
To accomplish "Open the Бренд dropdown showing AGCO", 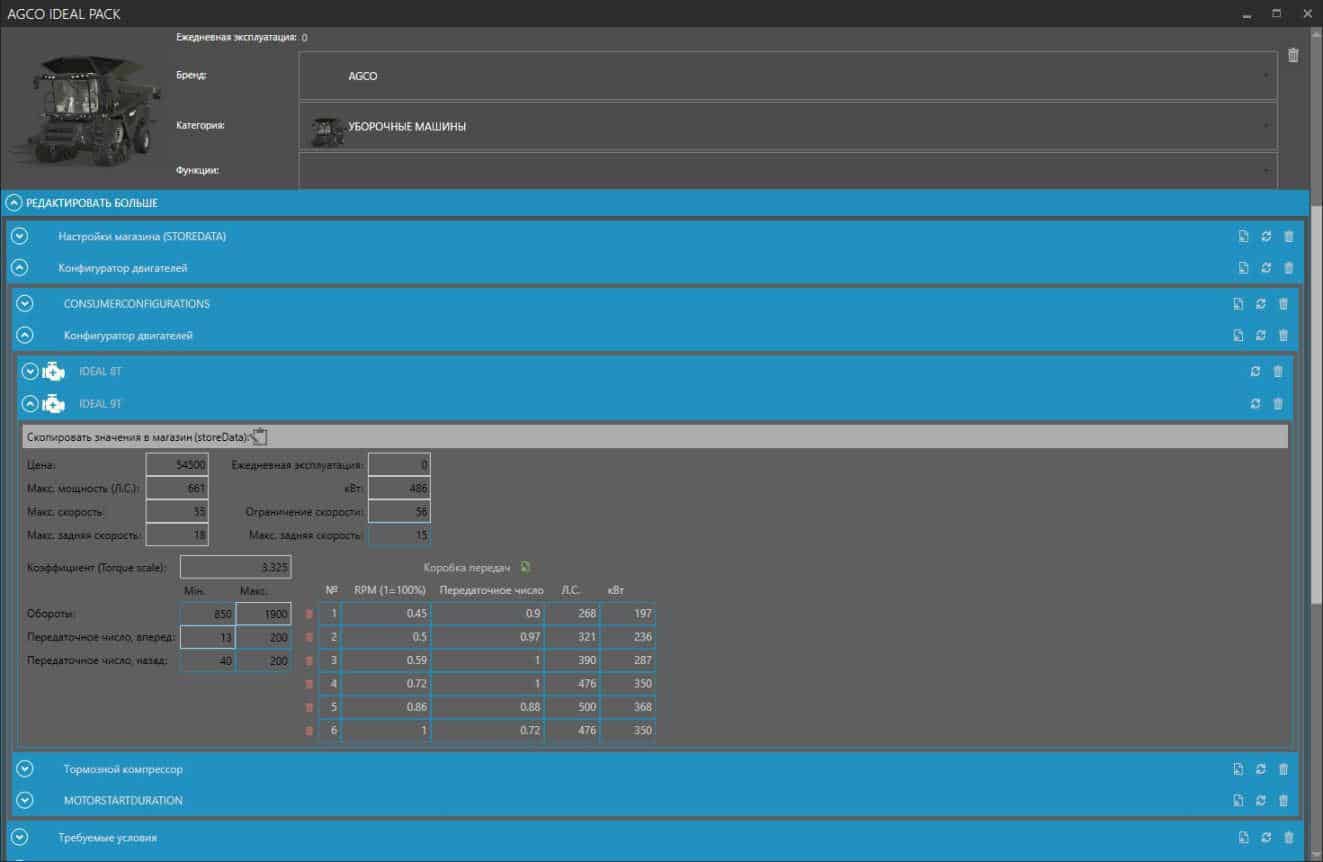I will pyautogui.click(x=787, y=76).
